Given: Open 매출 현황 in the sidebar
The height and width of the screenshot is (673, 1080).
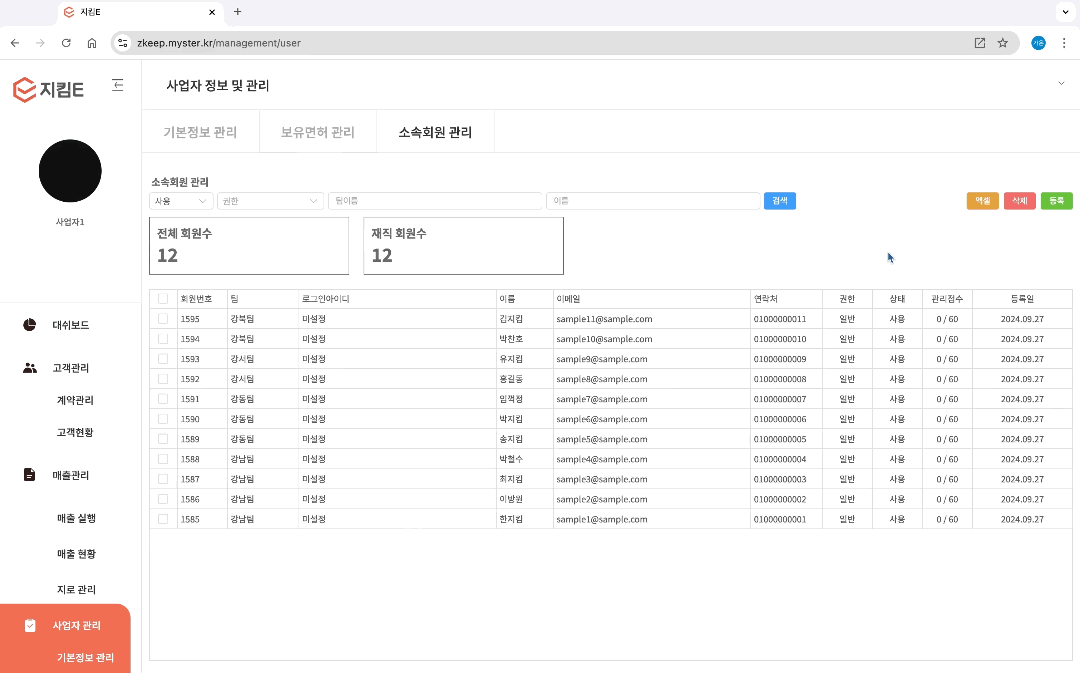Looking at the screenshot, I should [x=76, y=554].
